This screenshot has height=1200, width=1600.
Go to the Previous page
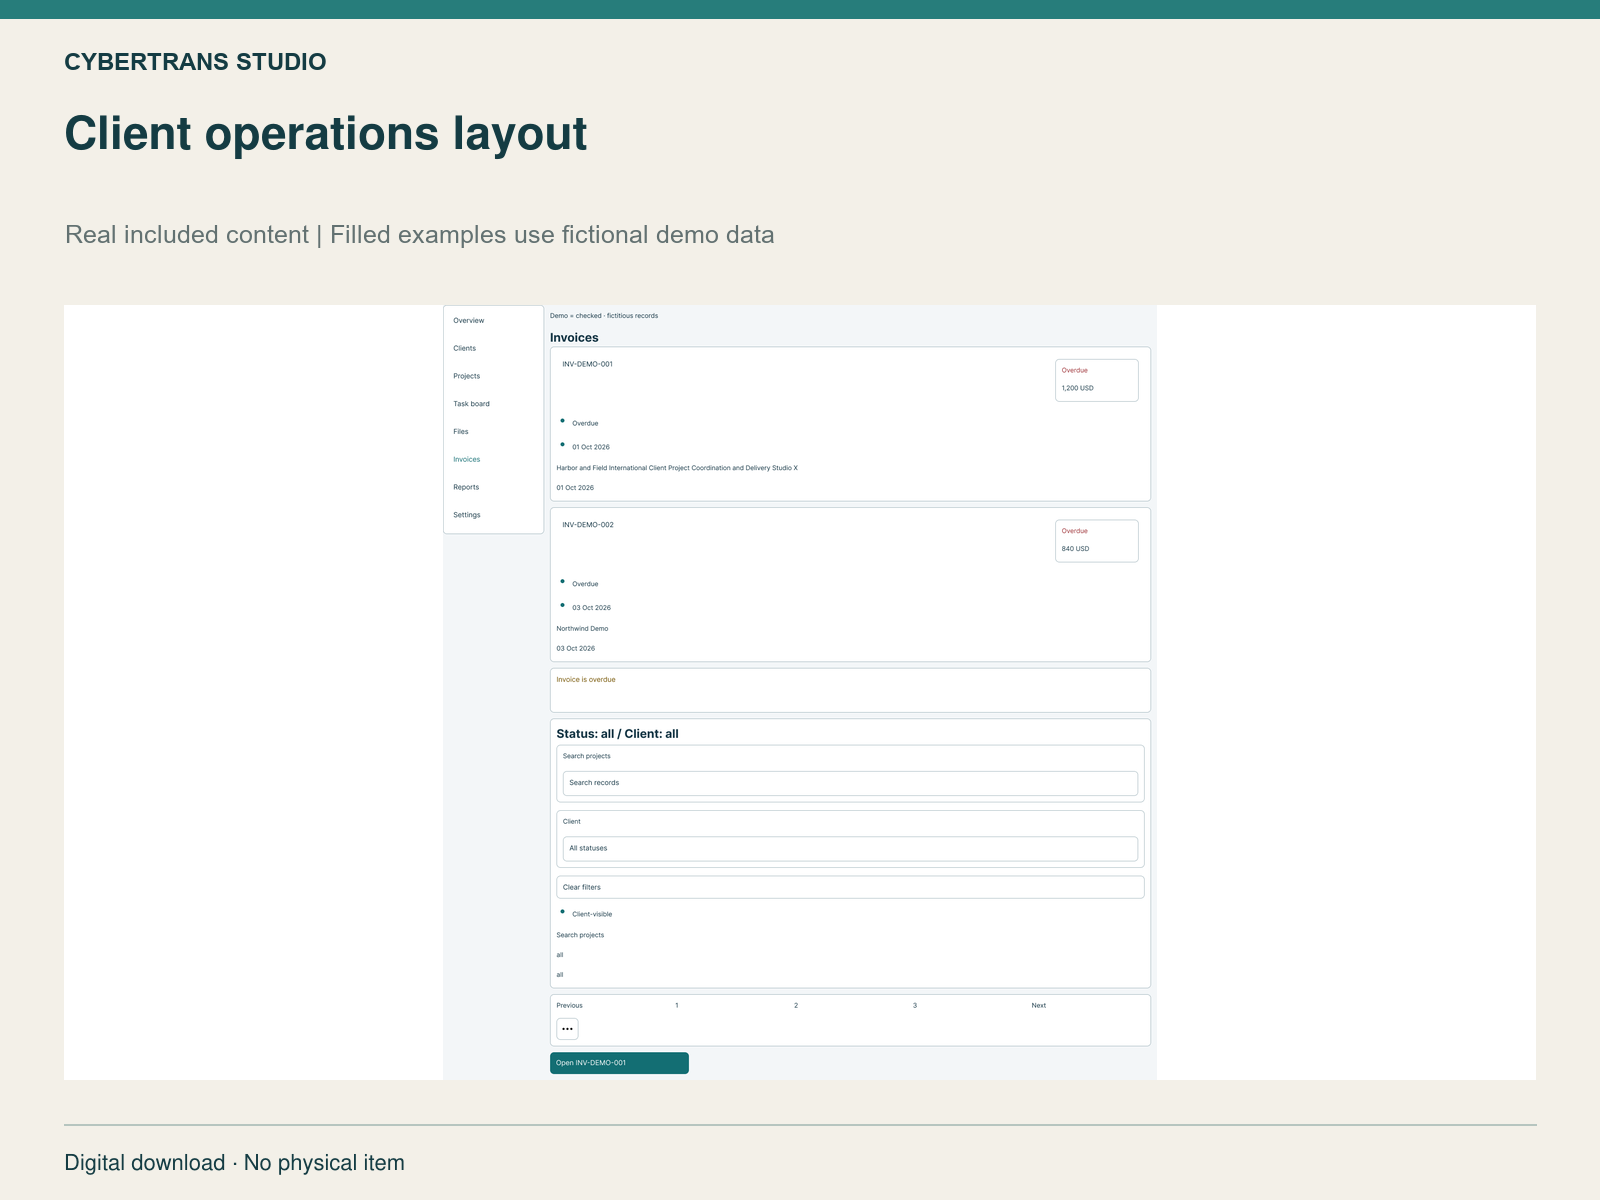(x=569, y=1006)
